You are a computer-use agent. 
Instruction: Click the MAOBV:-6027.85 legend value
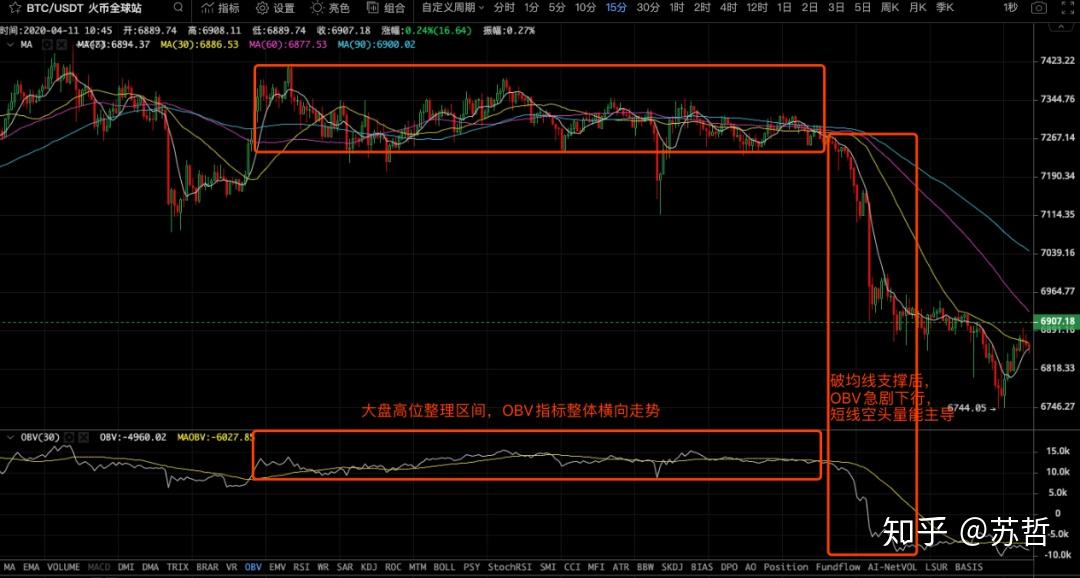pyautogui.click(x=216, y=437)
